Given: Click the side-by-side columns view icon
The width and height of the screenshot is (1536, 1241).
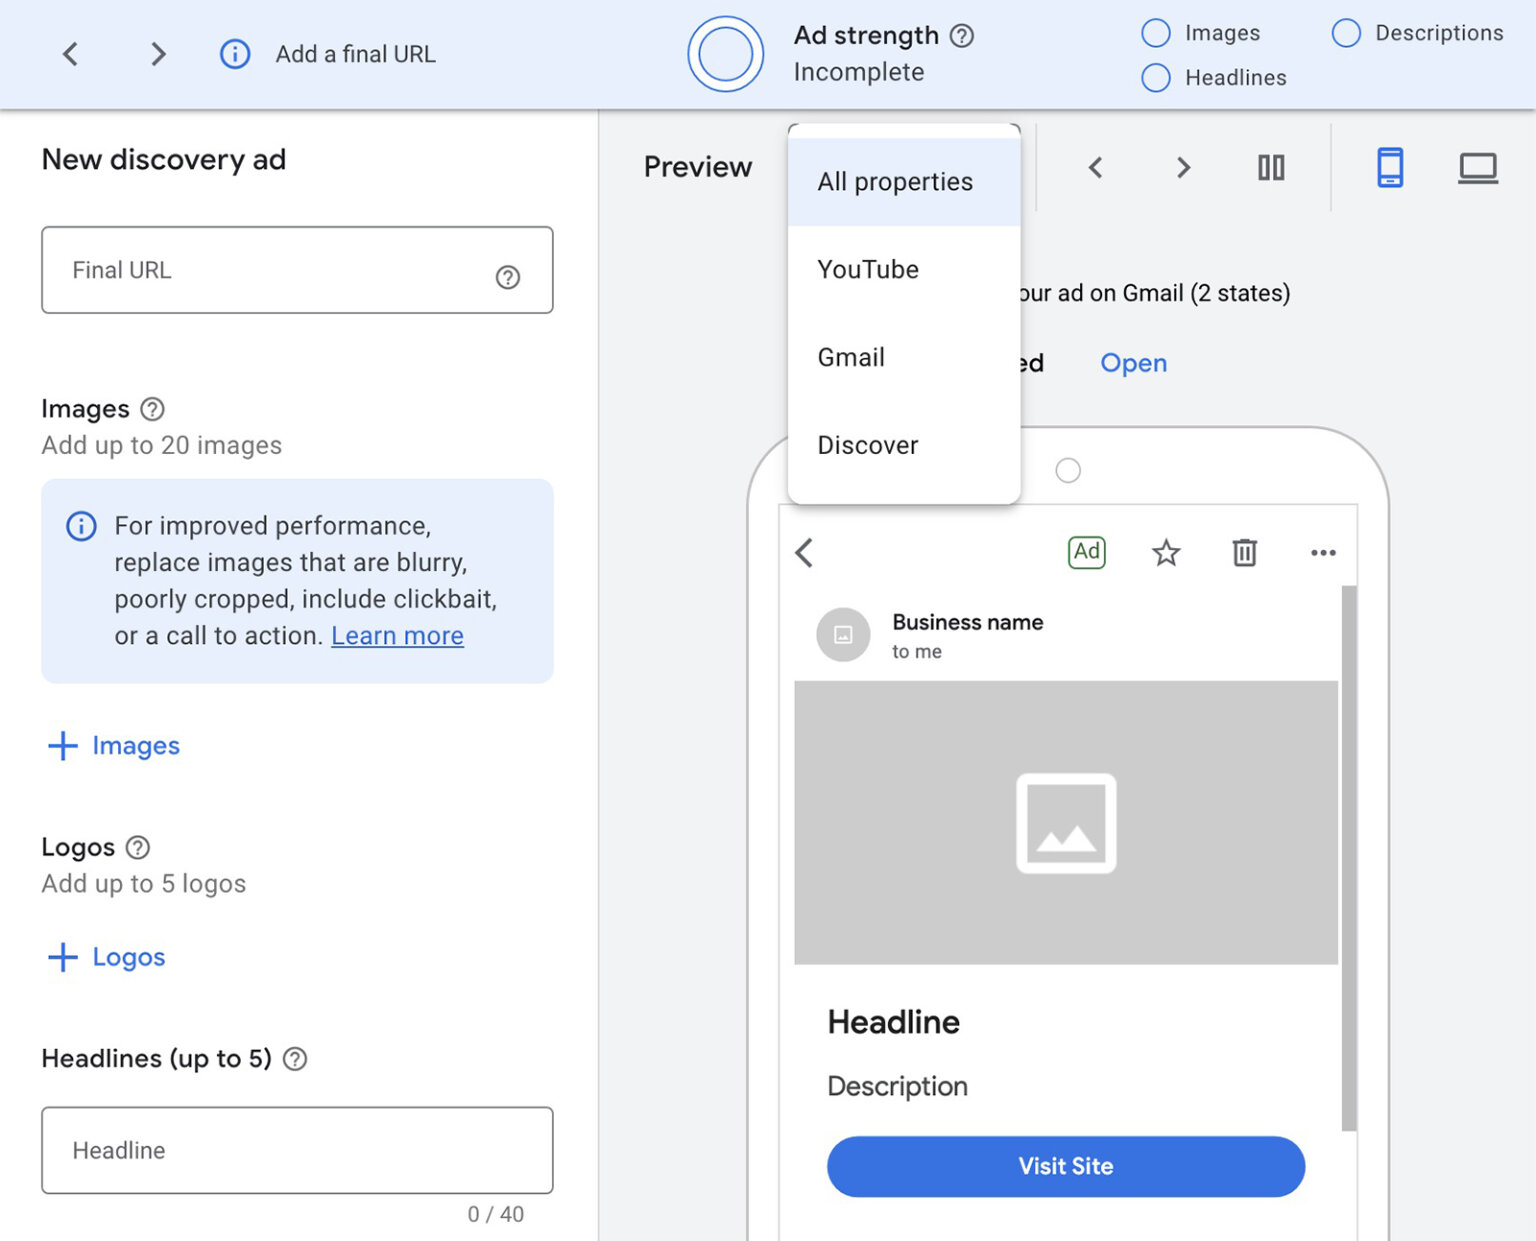Looking at the screenshot, I should pos(1271,167).
